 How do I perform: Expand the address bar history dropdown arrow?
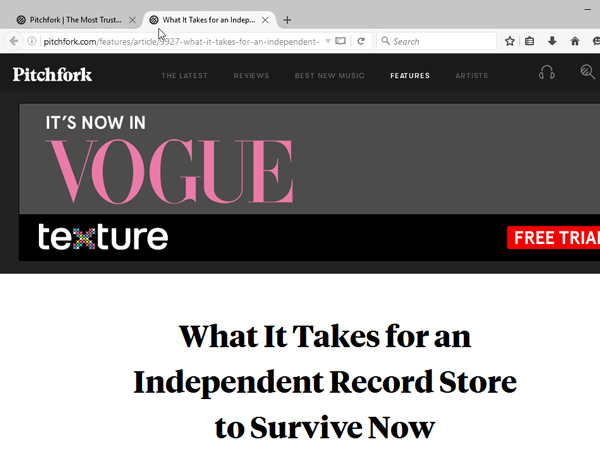pos(326,41)
